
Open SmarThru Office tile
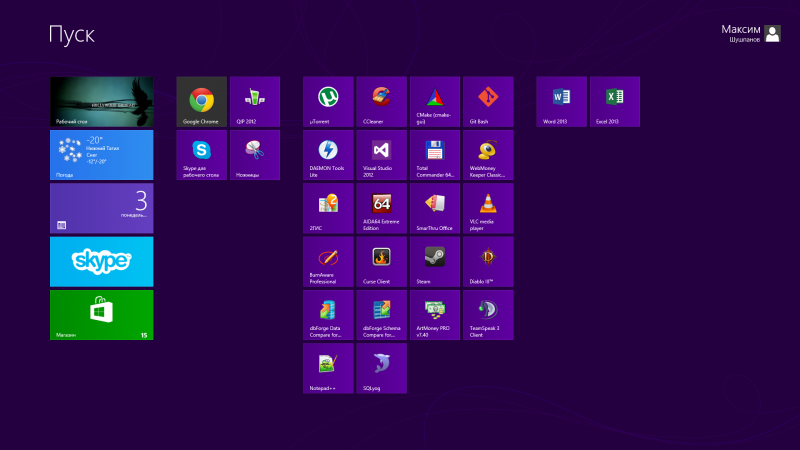point(435,208)
